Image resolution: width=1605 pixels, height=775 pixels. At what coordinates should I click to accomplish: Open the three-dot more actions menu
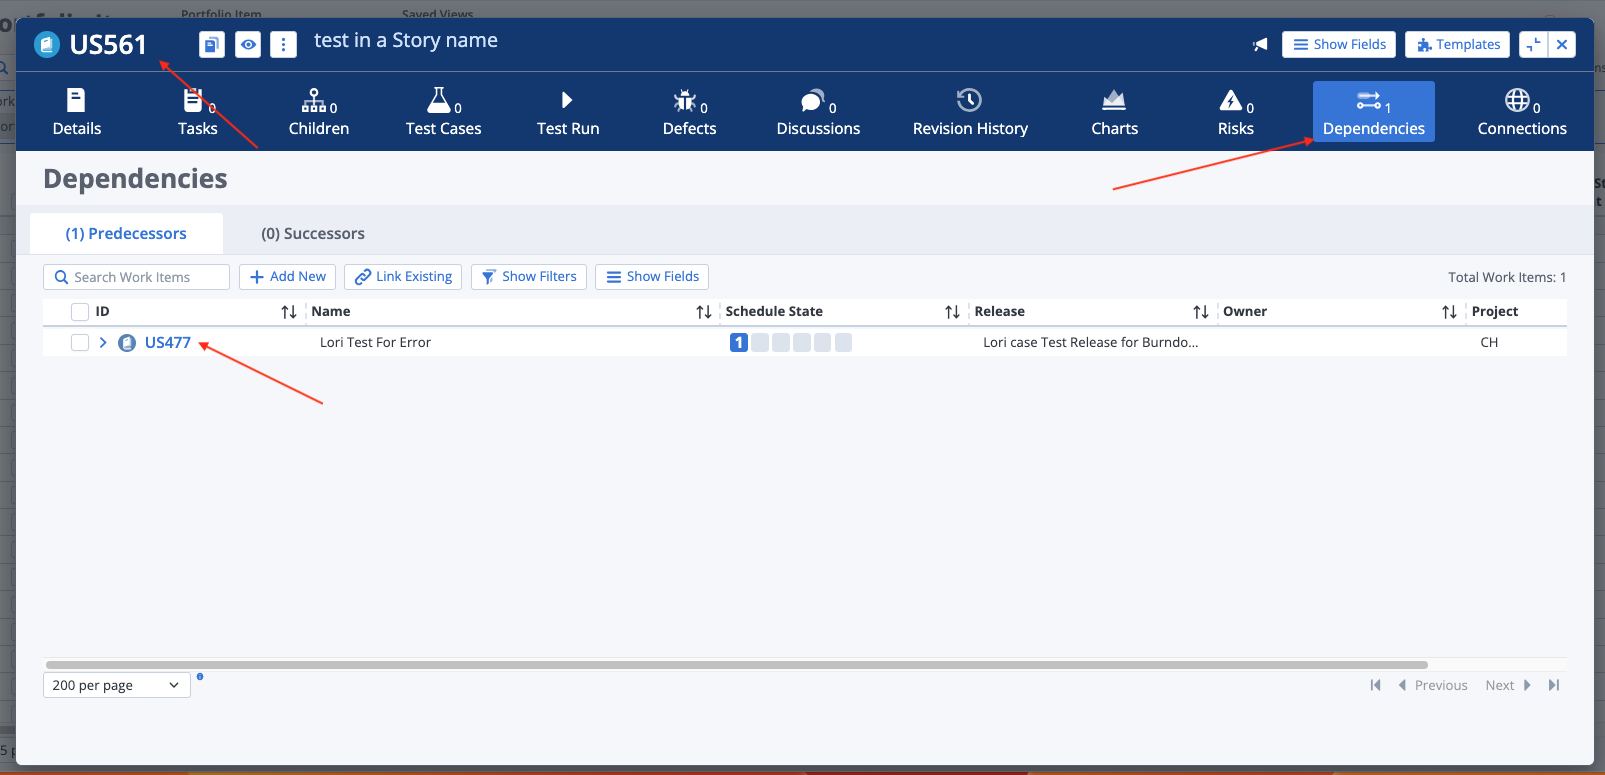click(283, 45)
